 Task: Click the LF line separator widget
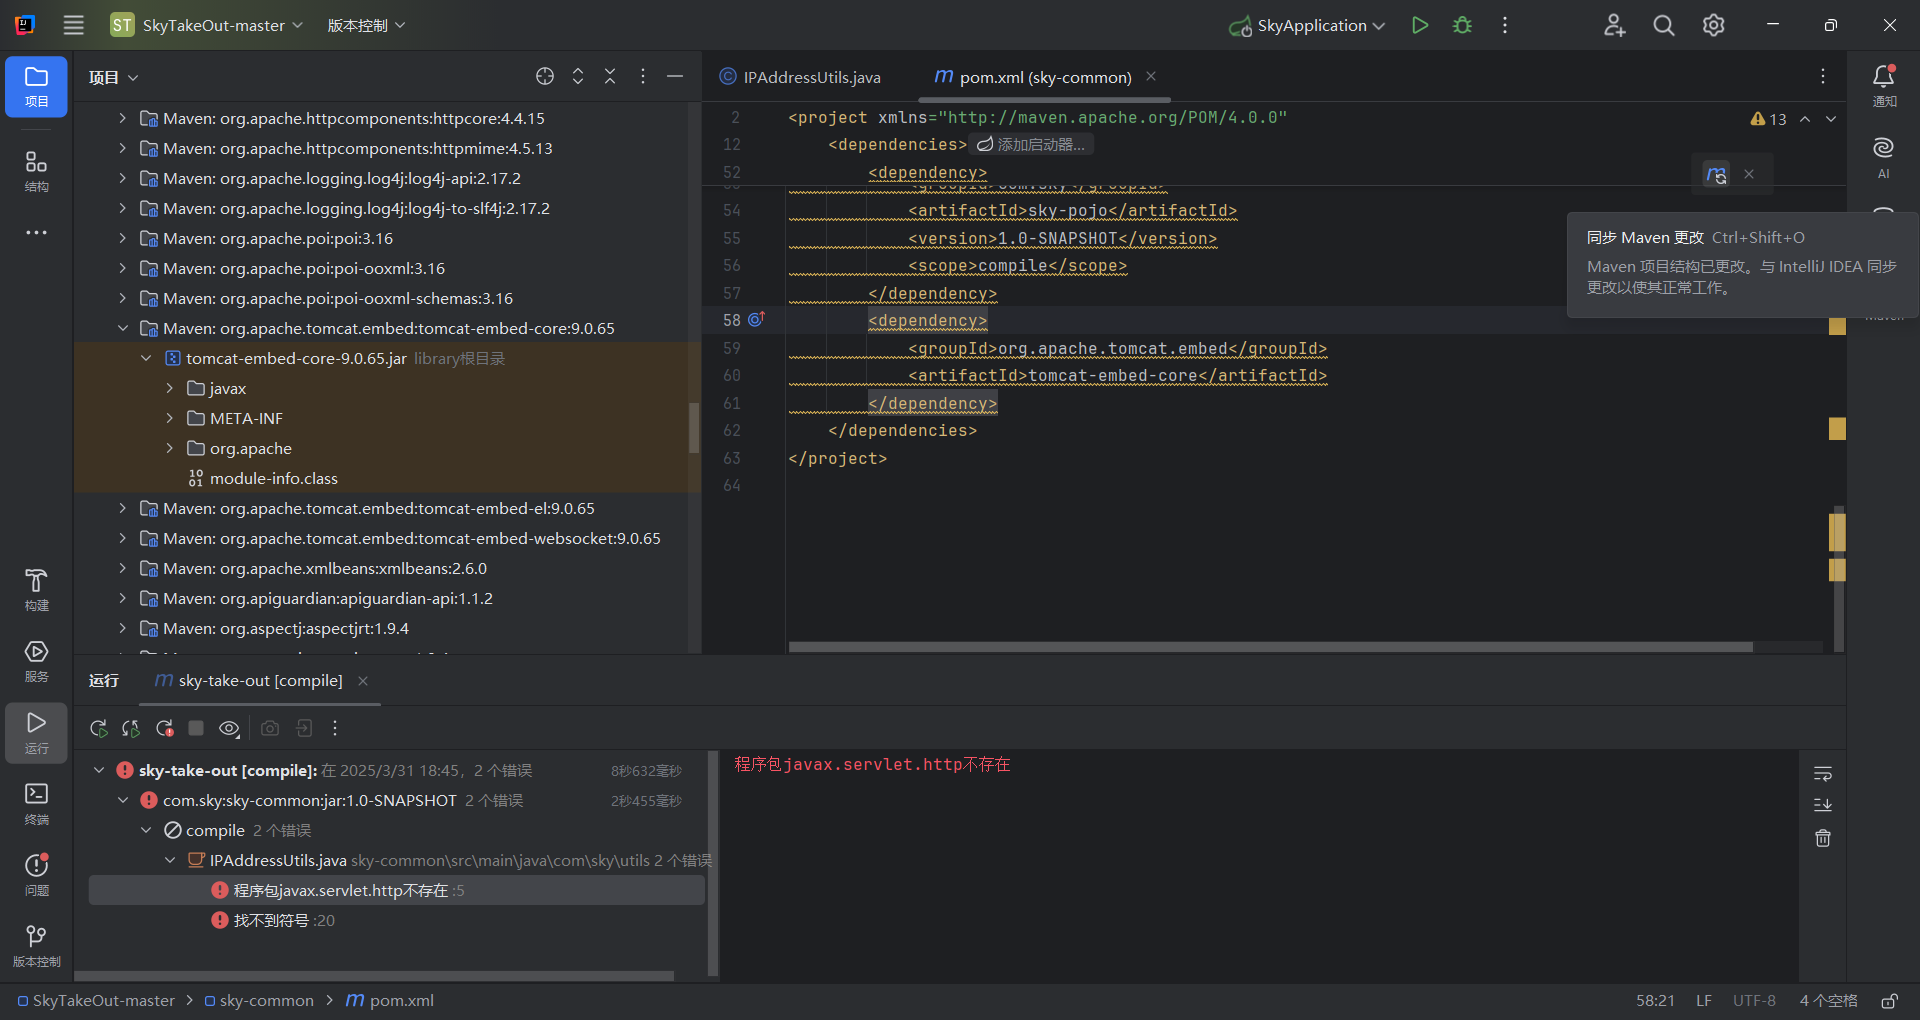pos(1704,1001)
